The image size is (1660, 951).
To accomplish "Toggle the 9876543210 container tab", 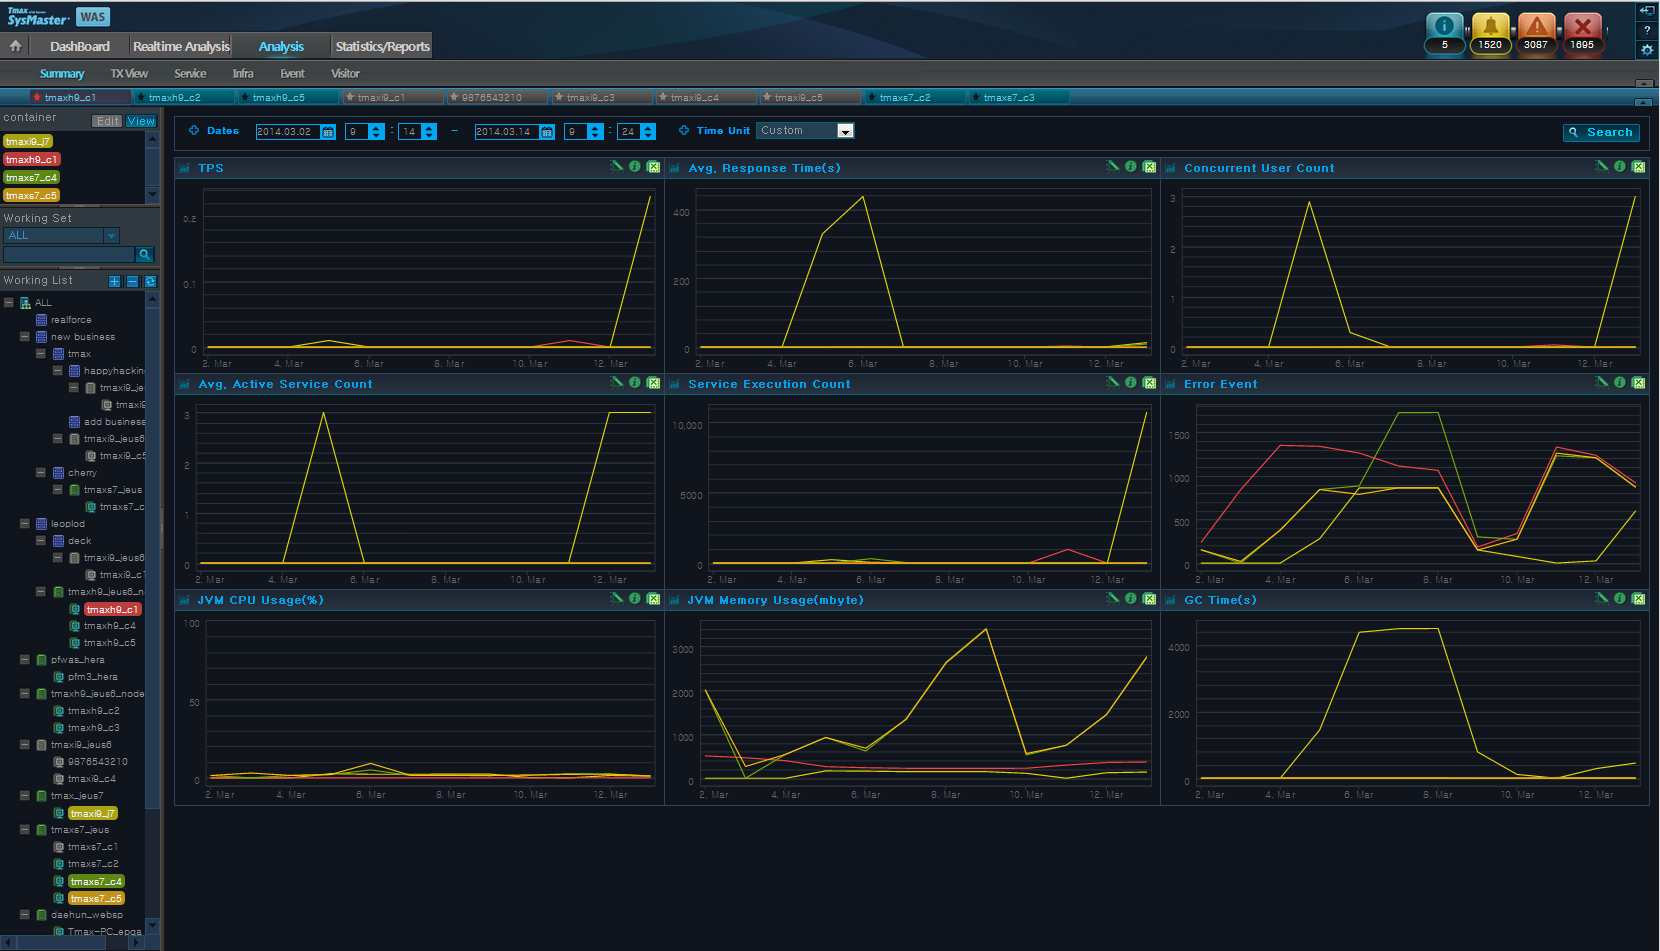I will pyautogui.click(x=497, y=97).
